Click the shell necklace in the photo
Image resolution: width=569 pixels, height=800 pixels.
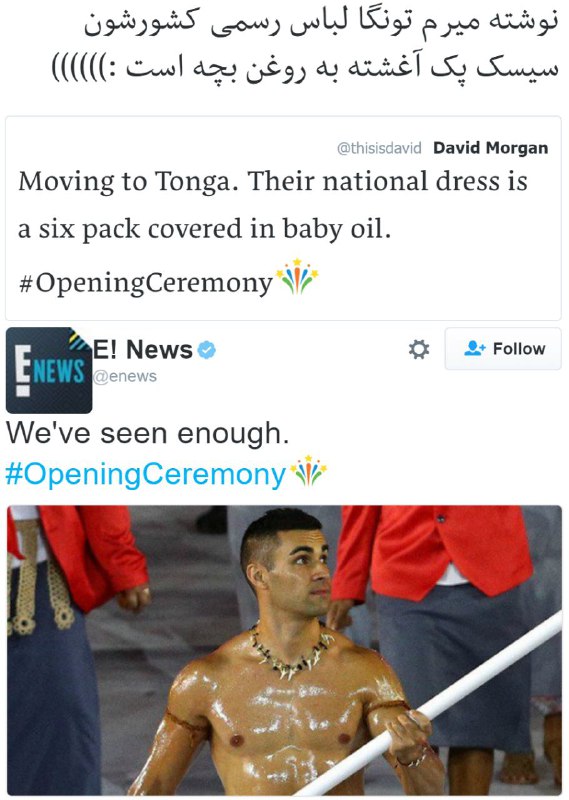coord(290,652)
